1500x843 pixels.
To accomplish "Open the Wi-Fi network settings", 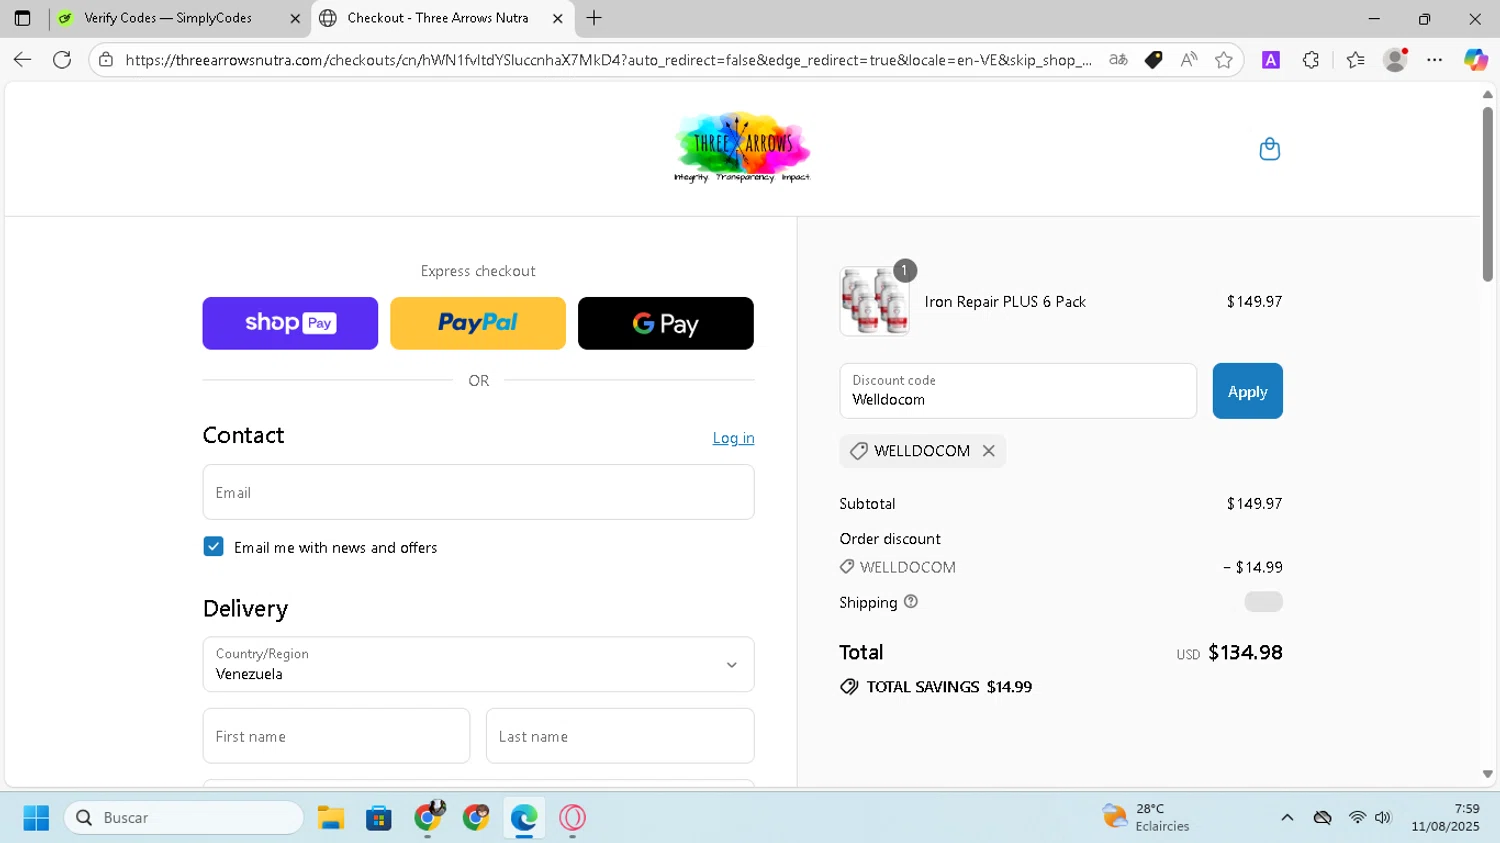I will 1357,818.
